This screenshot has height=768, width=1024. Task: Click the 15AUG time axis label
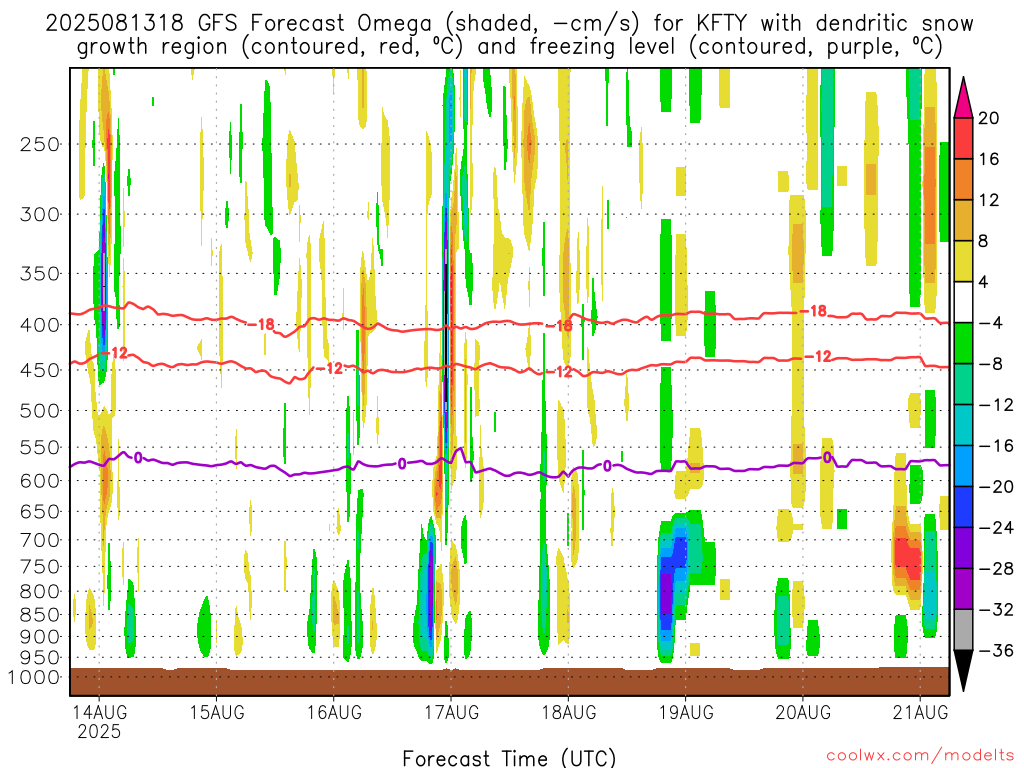(217, 711)
